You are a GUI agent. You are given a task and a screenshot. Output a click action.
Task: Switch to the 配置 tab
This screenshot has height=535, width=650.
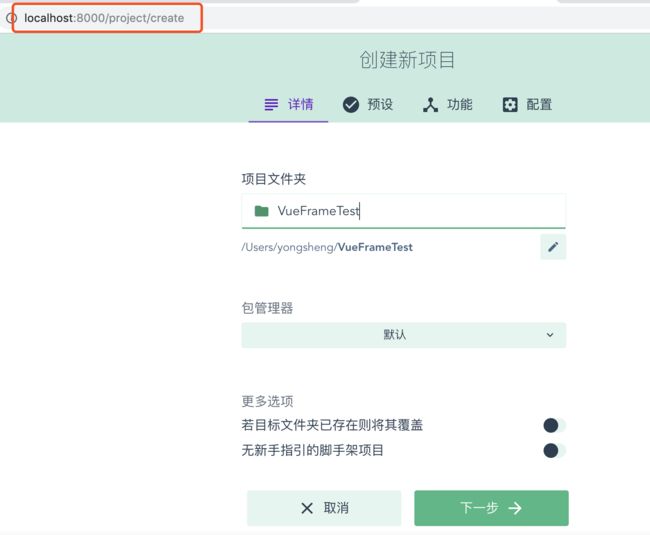coord(527,105)
